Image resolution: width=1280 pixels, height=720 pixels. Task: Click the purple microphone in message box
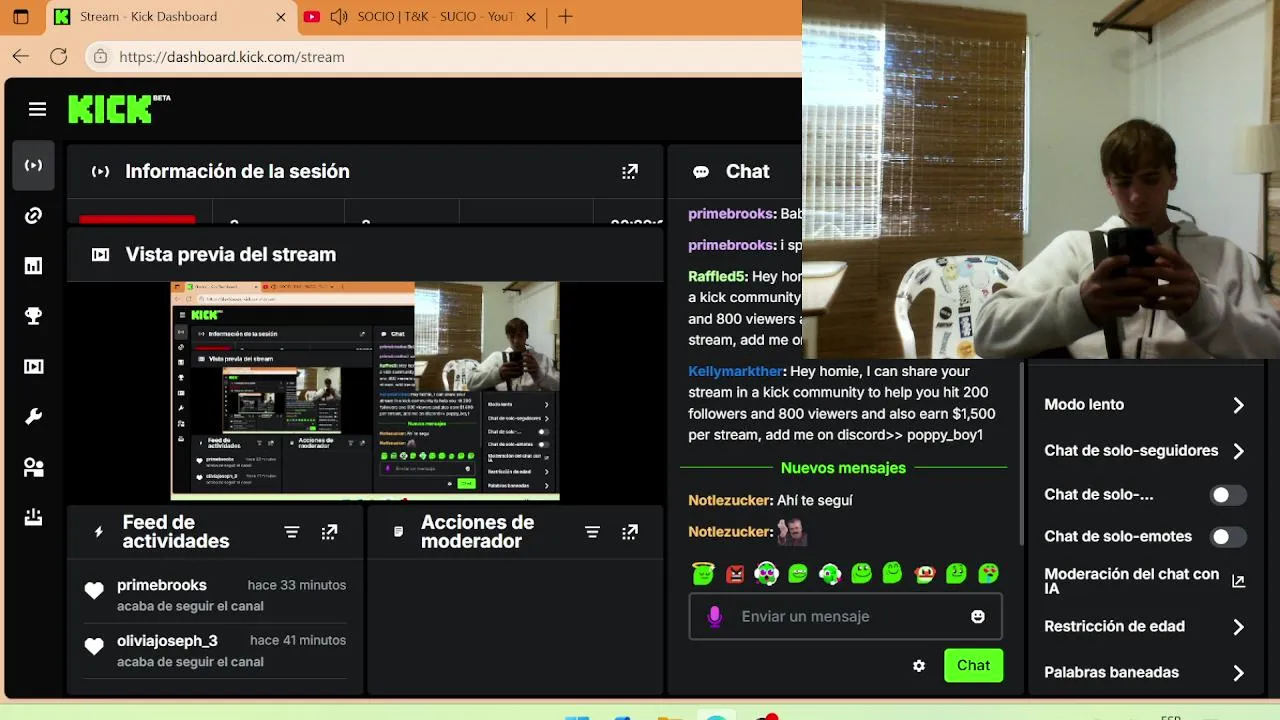click(x=714, y=617)
